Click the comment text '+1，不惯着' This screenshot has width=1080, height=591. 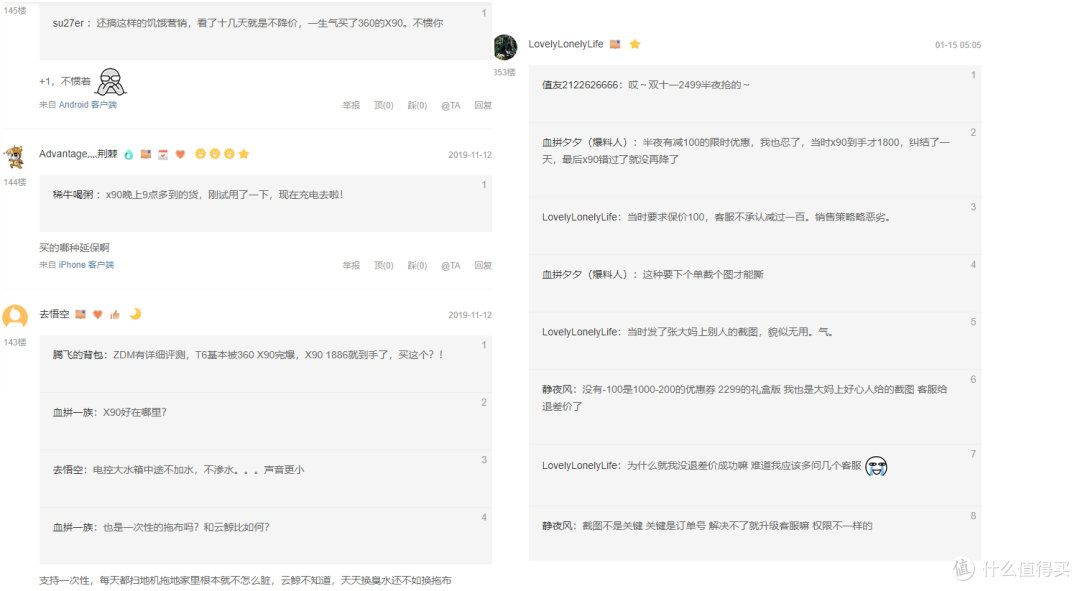(x=65, y=81)
